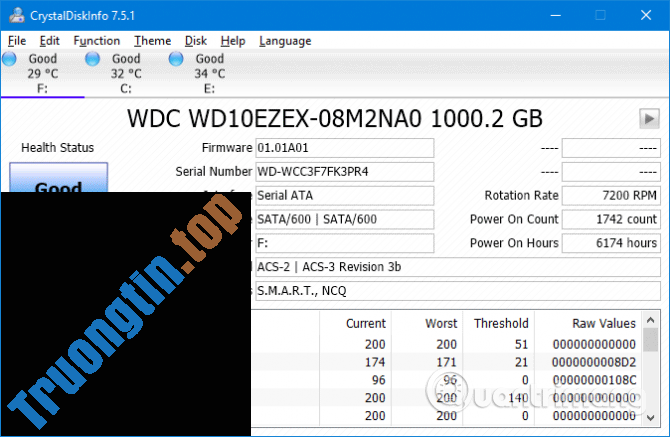Click the second empty ---- field
This screenshot has height=437, width=670.
[x=611, y=172]
